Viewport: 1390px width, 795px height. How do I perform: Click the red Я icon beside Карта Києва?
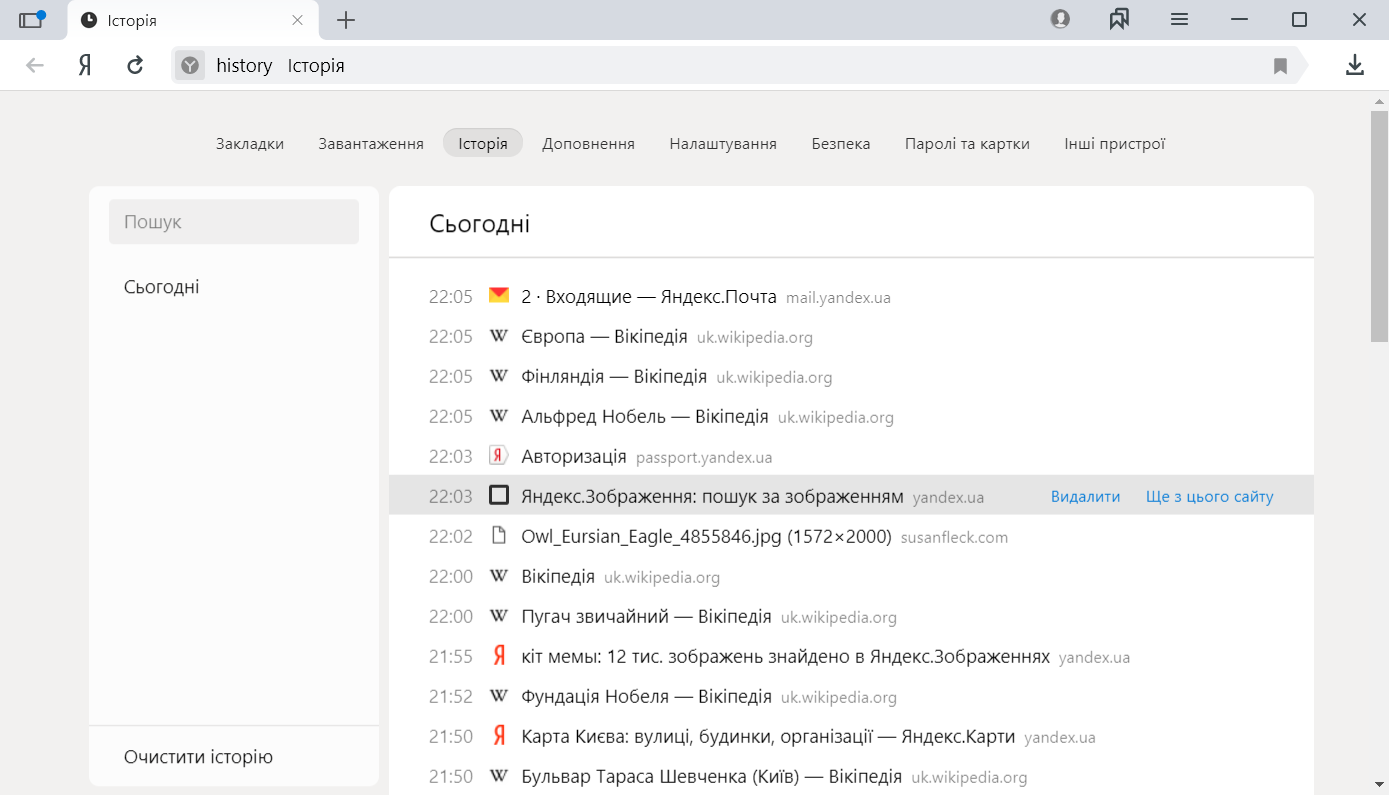499,736
